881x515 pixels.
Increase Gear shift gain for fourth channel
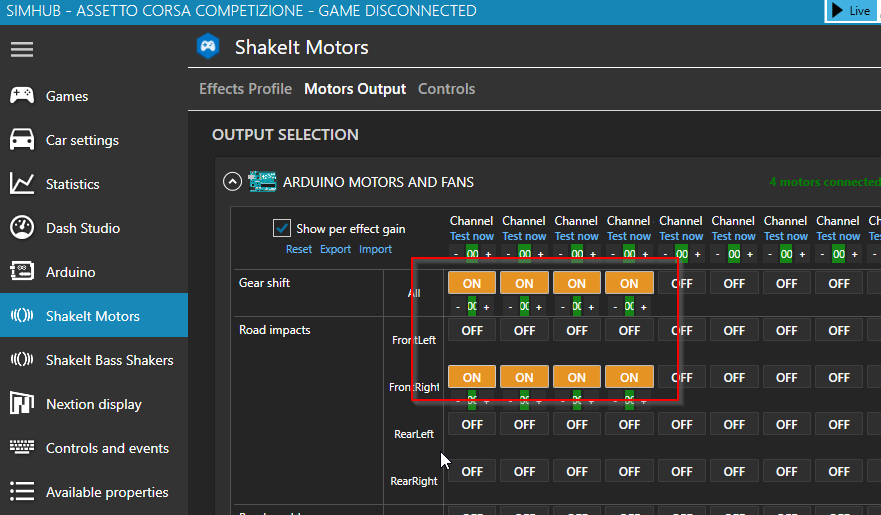tap(643, 307)
